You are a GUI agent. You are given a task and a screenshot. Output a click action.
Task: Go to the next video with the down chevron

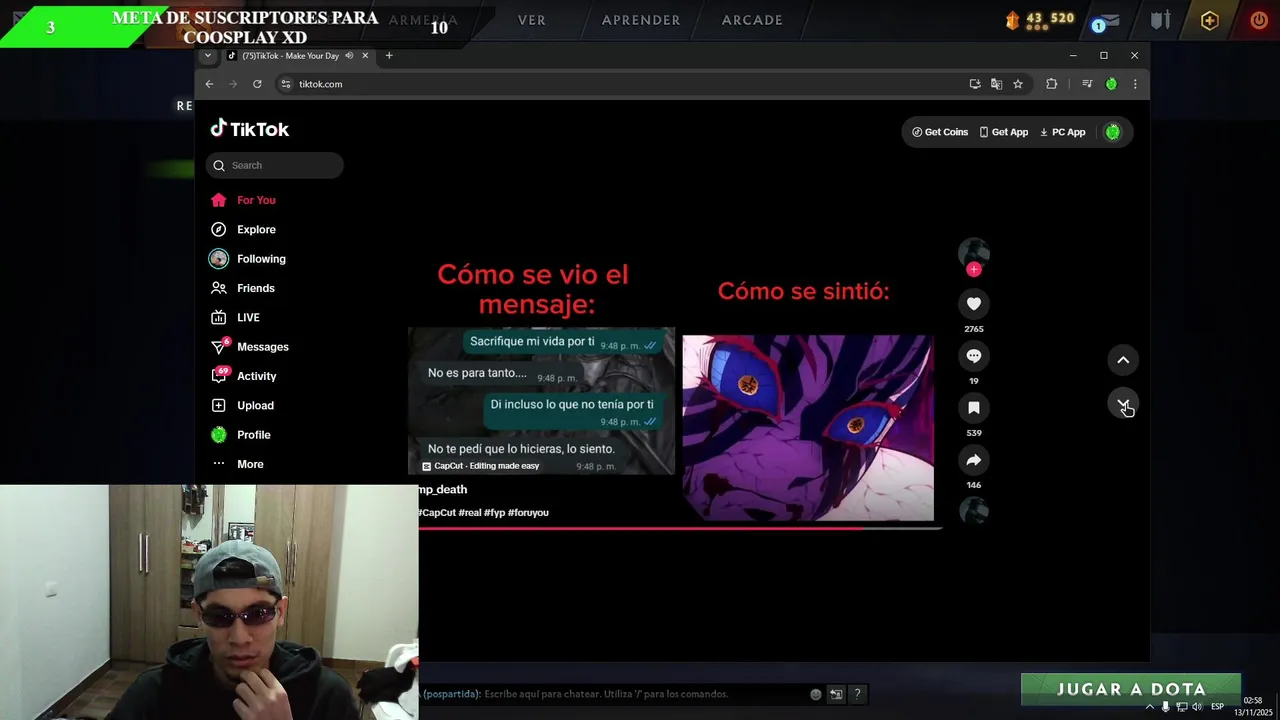[x=1123, y=404]
